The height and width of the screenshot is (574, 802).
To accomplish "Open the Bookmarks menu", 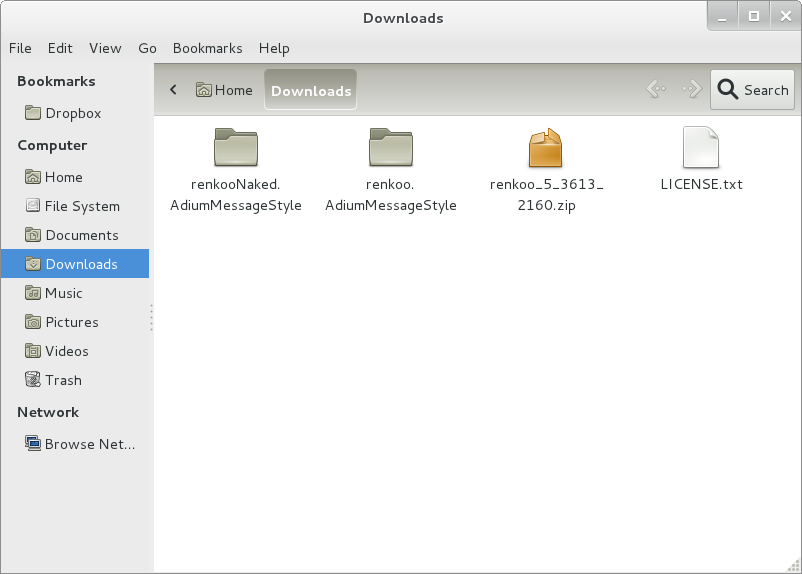I will (x=207, y=48).
